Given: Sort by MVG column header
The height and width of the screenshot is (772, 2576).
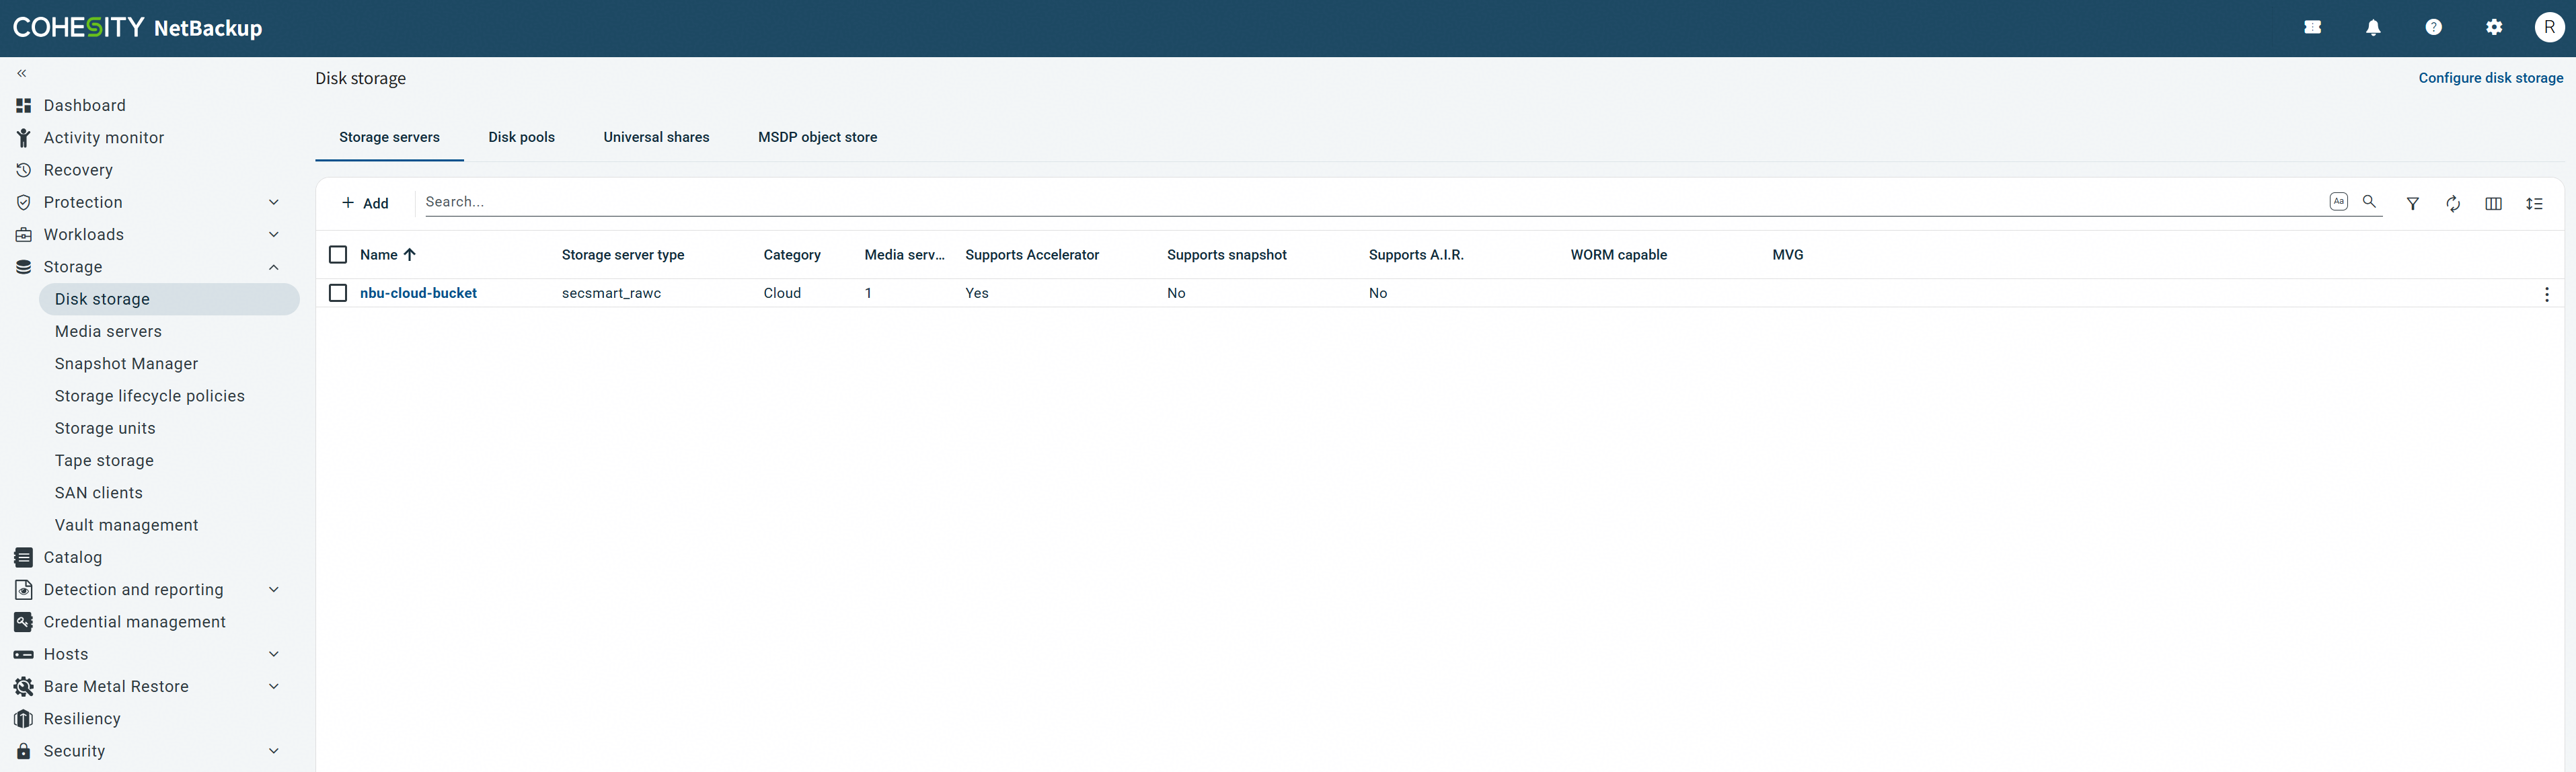Looking at the screenshot, I should (x=1788, y=255).
